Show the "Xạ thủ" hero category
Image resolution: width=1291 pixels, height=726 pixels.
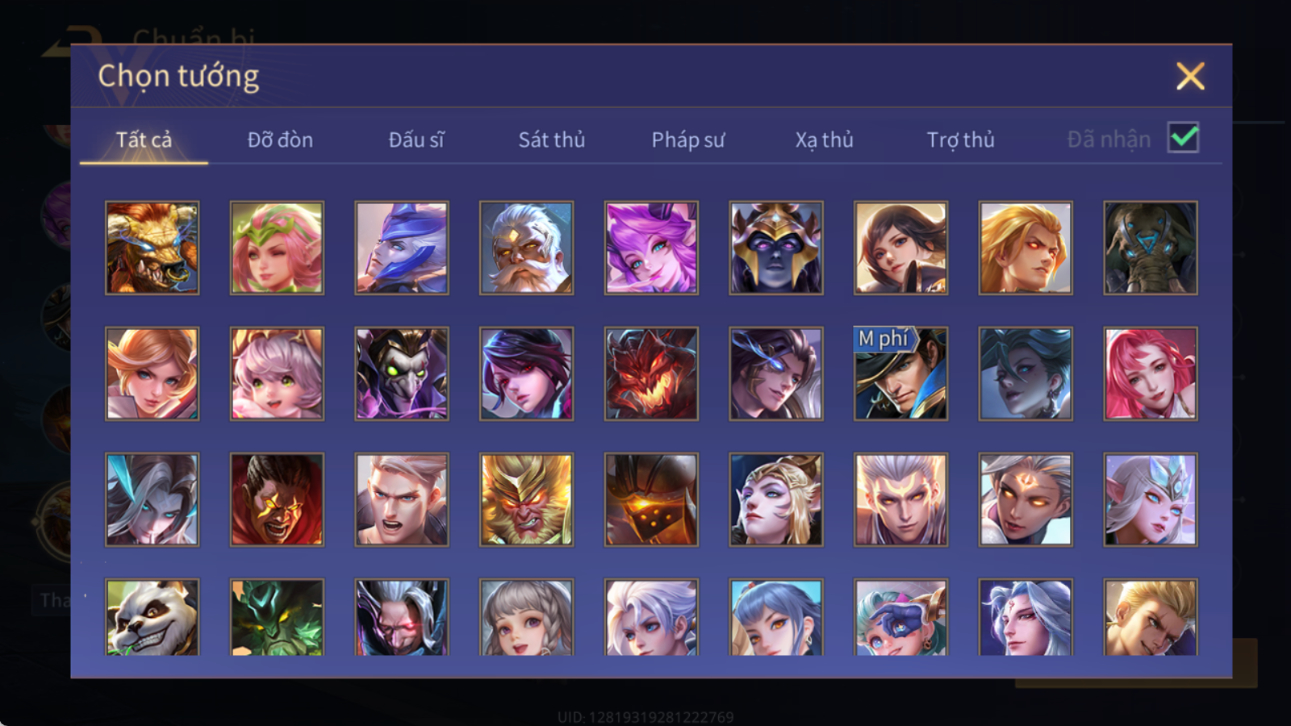(x=824, y=140)
